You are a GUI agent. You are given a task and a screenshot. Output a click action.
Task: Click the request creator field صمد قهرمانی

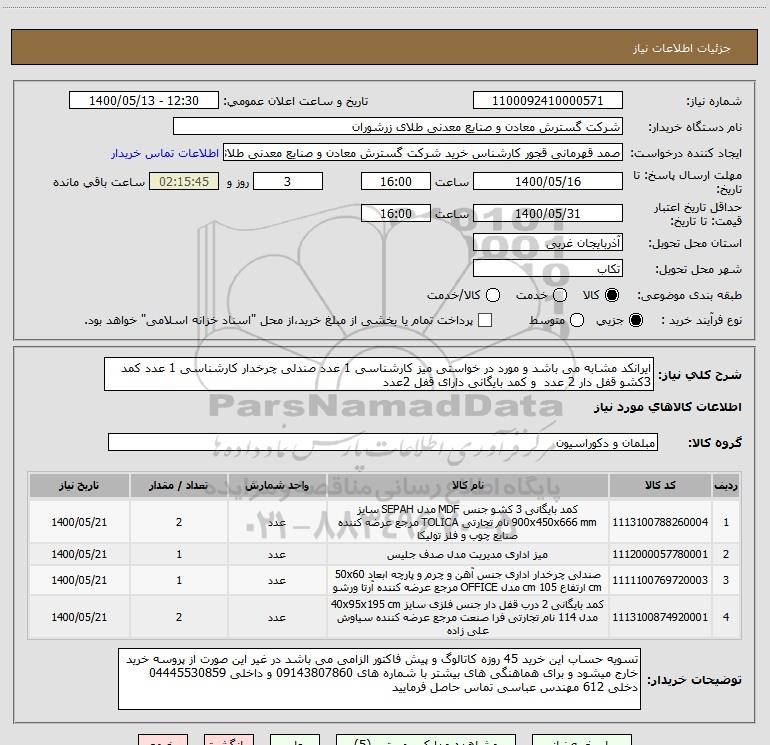[423, 153]
